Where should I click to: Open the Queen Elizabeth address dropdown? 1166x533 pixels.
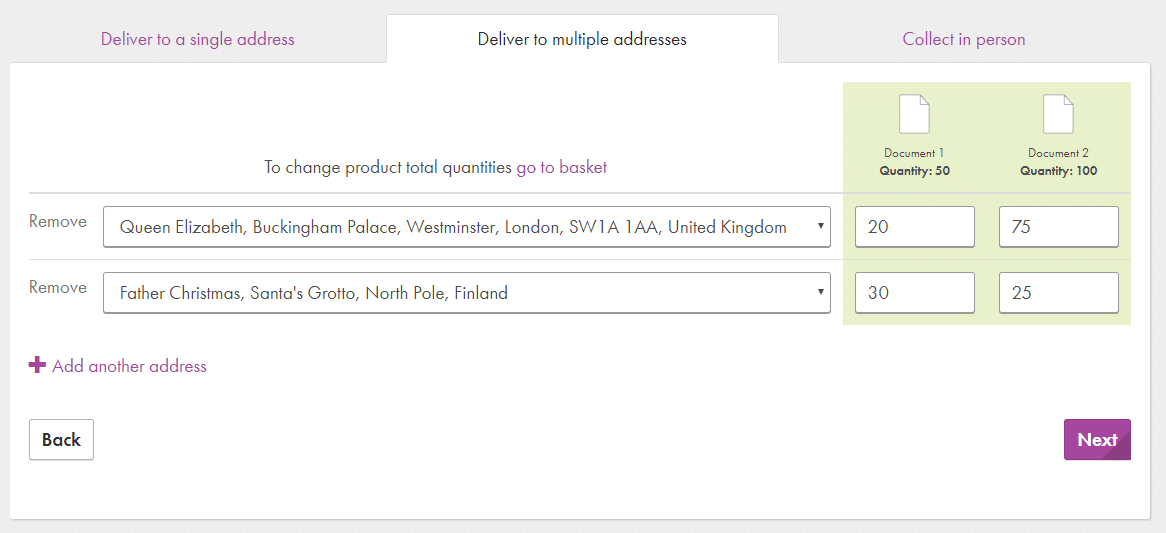(x=466, y=227)
